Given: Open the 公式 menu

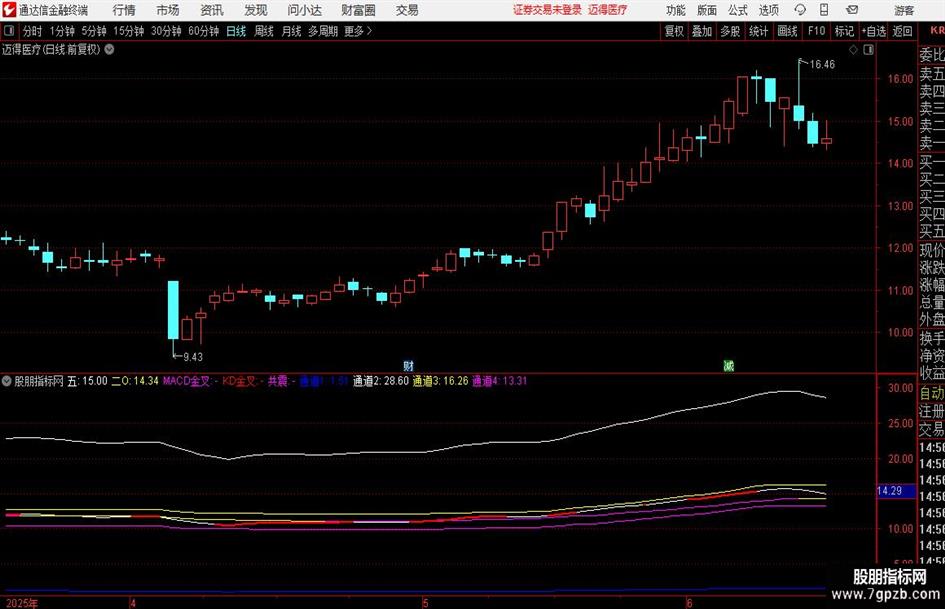Looking at the screenshot, I should coord(738,10).
